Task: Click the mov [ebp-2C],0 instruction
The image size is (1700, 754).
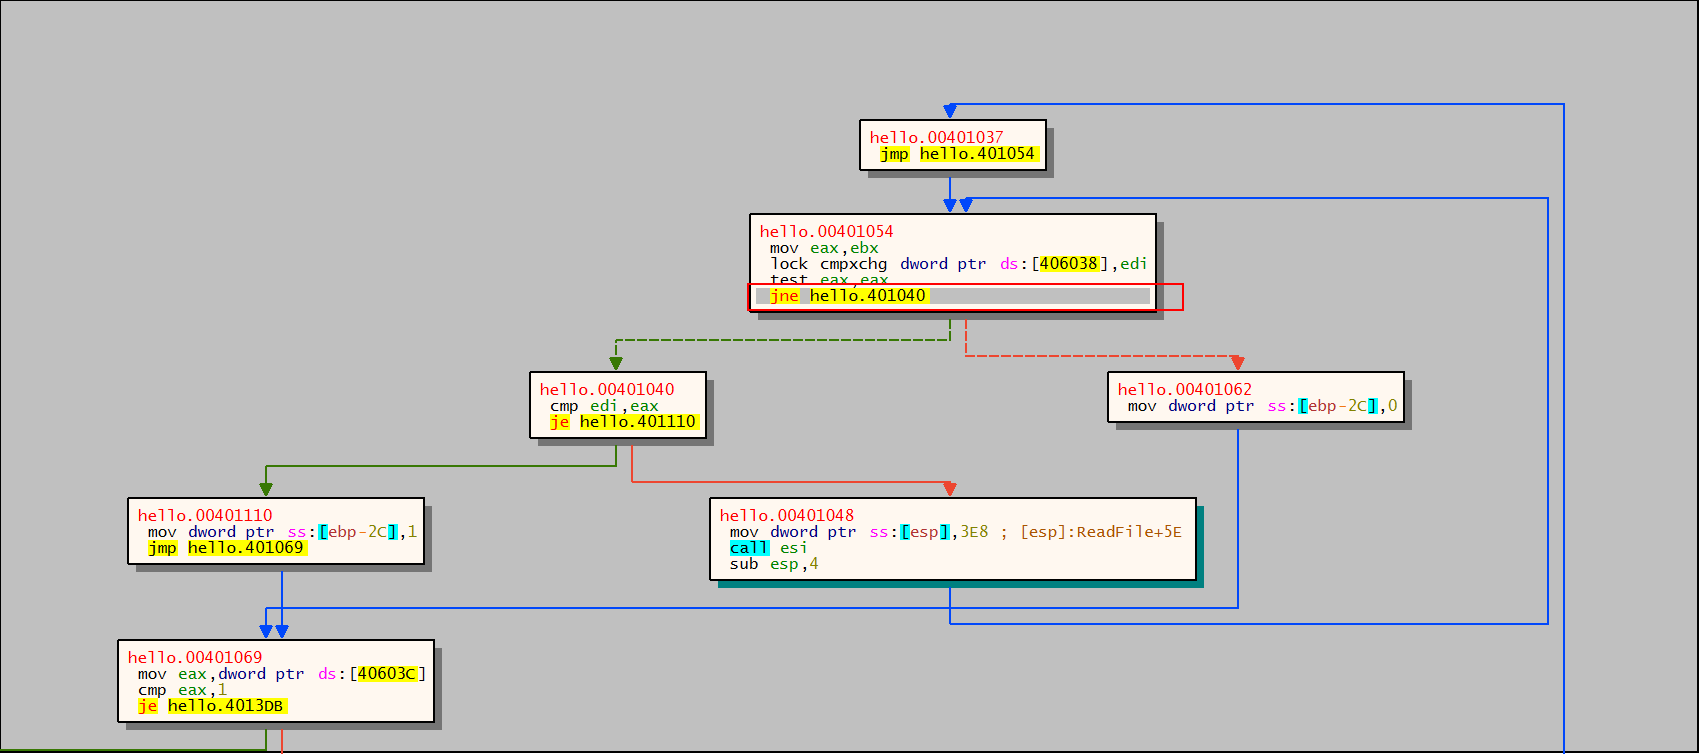Action: click(1262, 406)
